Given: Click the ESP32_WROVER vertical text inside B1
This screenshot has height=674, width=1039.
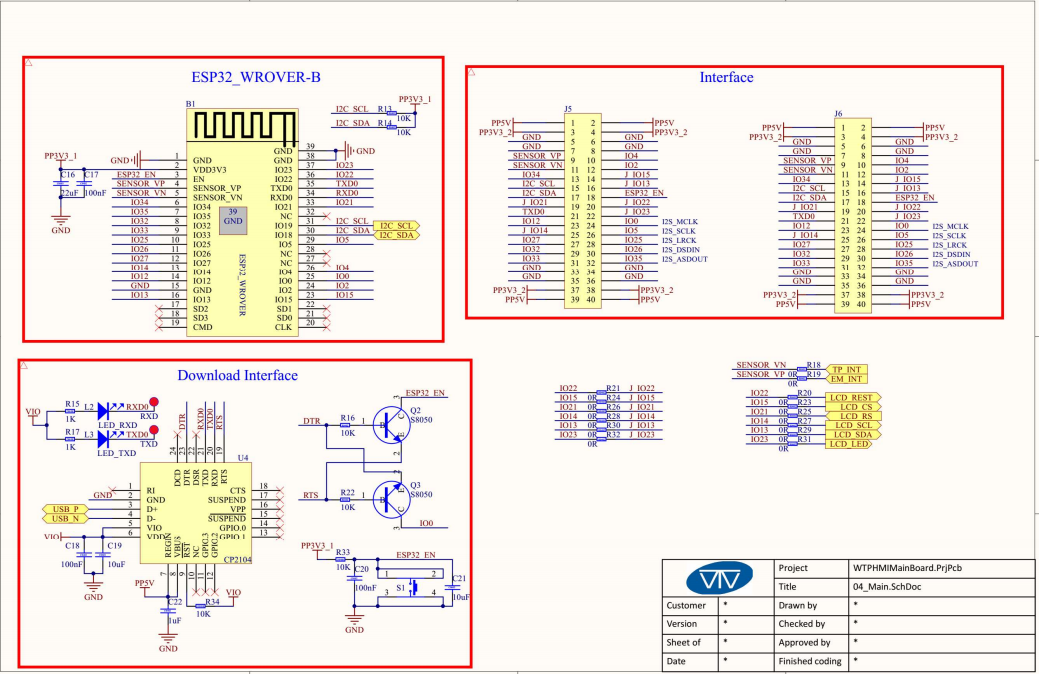Looking at the screenshot, I should [x=242, y=285].
